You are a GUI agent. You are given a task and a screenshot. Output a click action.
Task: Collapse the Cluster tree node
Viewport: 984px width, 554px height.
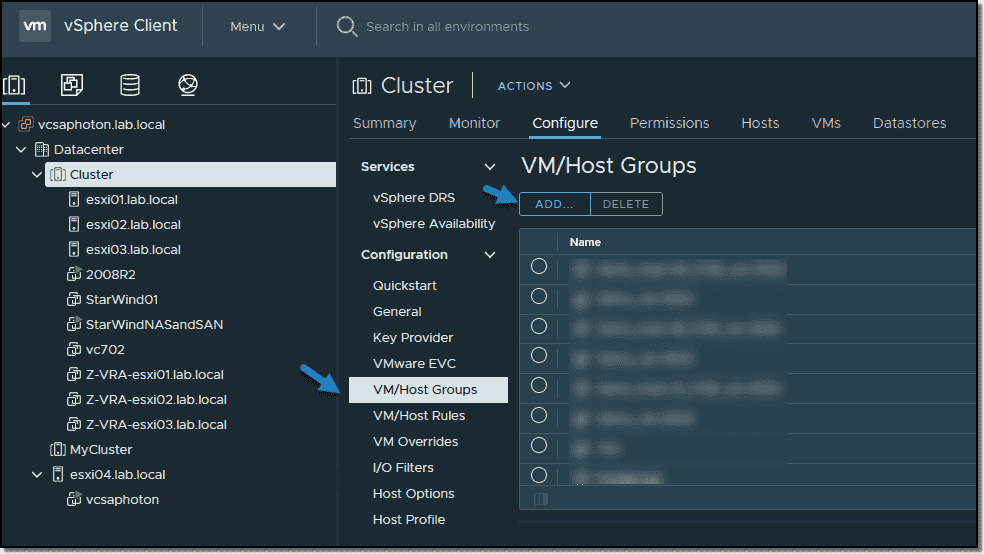37,174
